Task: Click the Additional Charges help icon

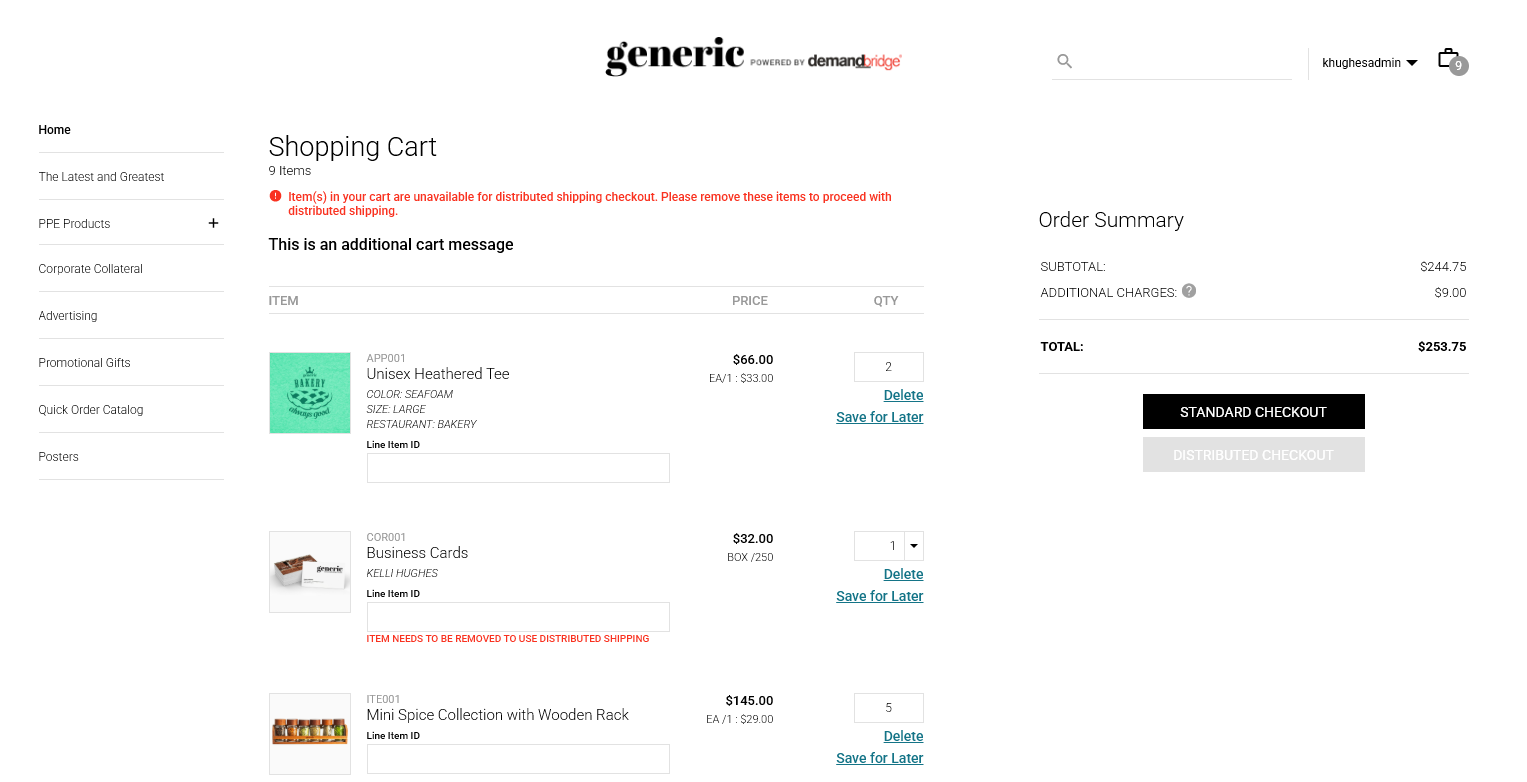Action: pos(1189,291)
